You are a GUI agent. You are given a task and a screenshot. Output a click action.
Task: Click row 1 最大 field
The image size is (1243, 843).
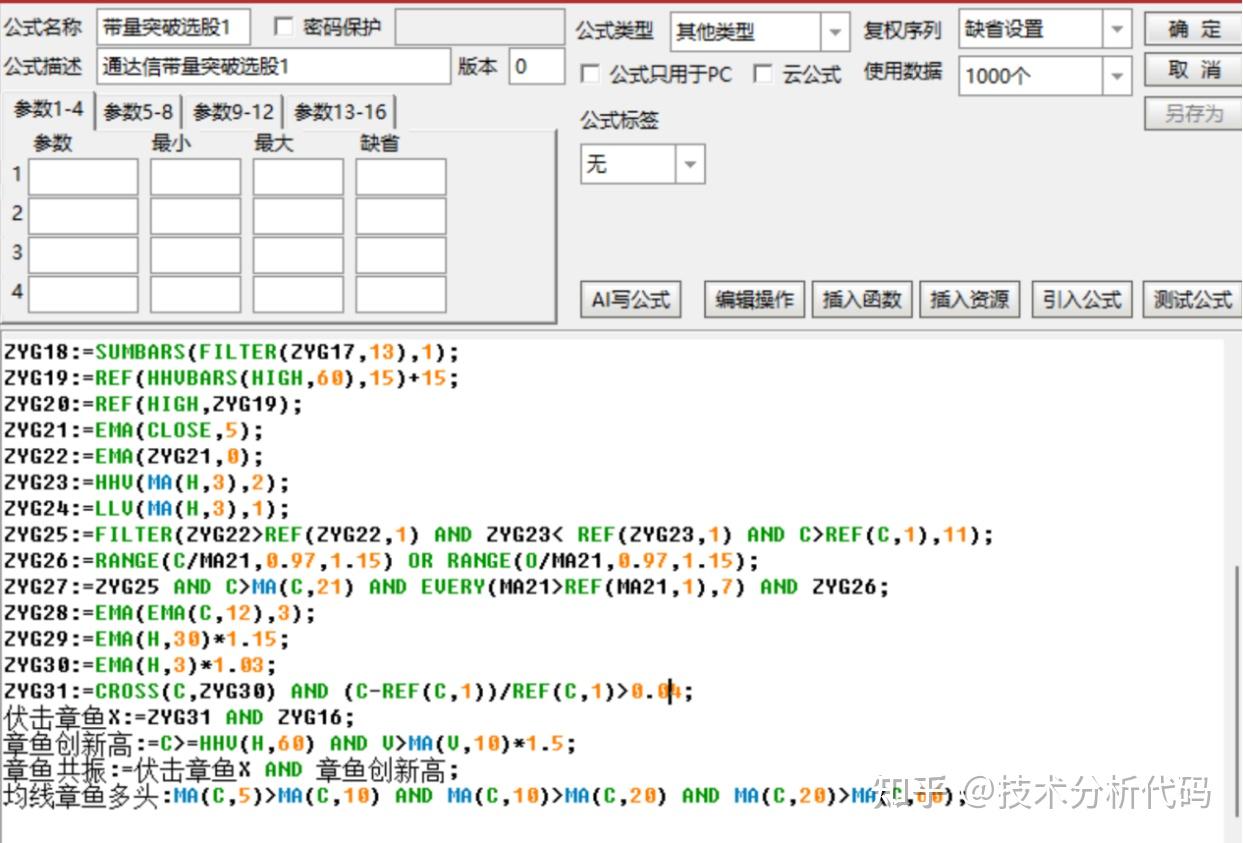point(298,177)
